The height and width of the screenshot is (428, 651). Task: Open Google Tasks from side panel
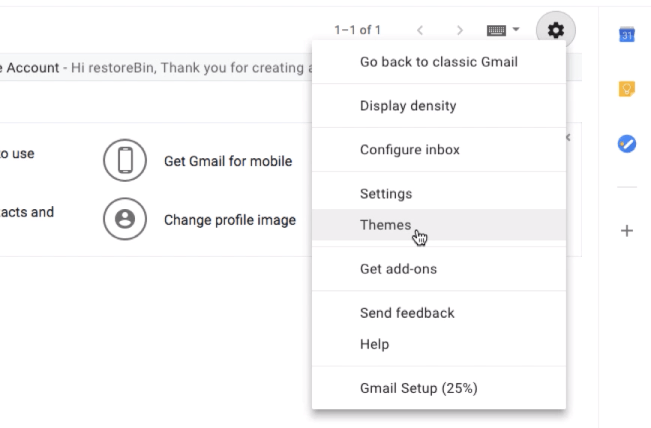tap(627, 144)
